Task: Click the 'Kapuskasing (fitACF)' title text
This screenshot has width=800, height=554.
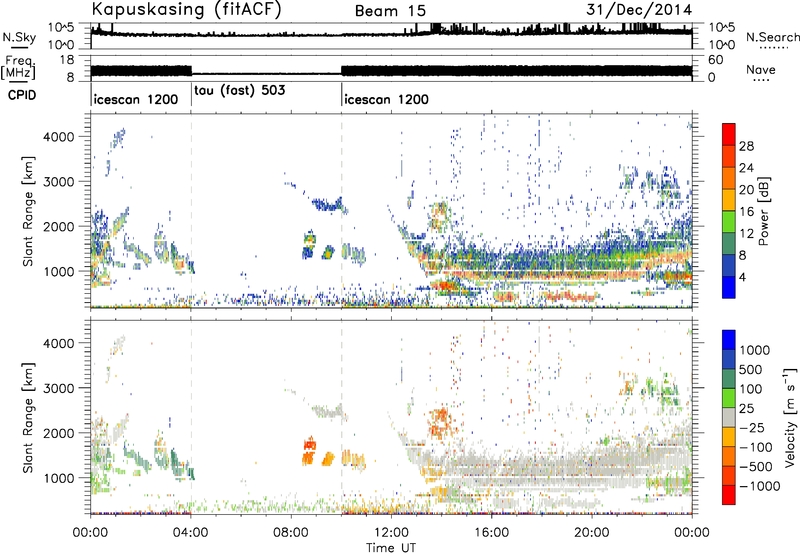Action: [186, 10]
